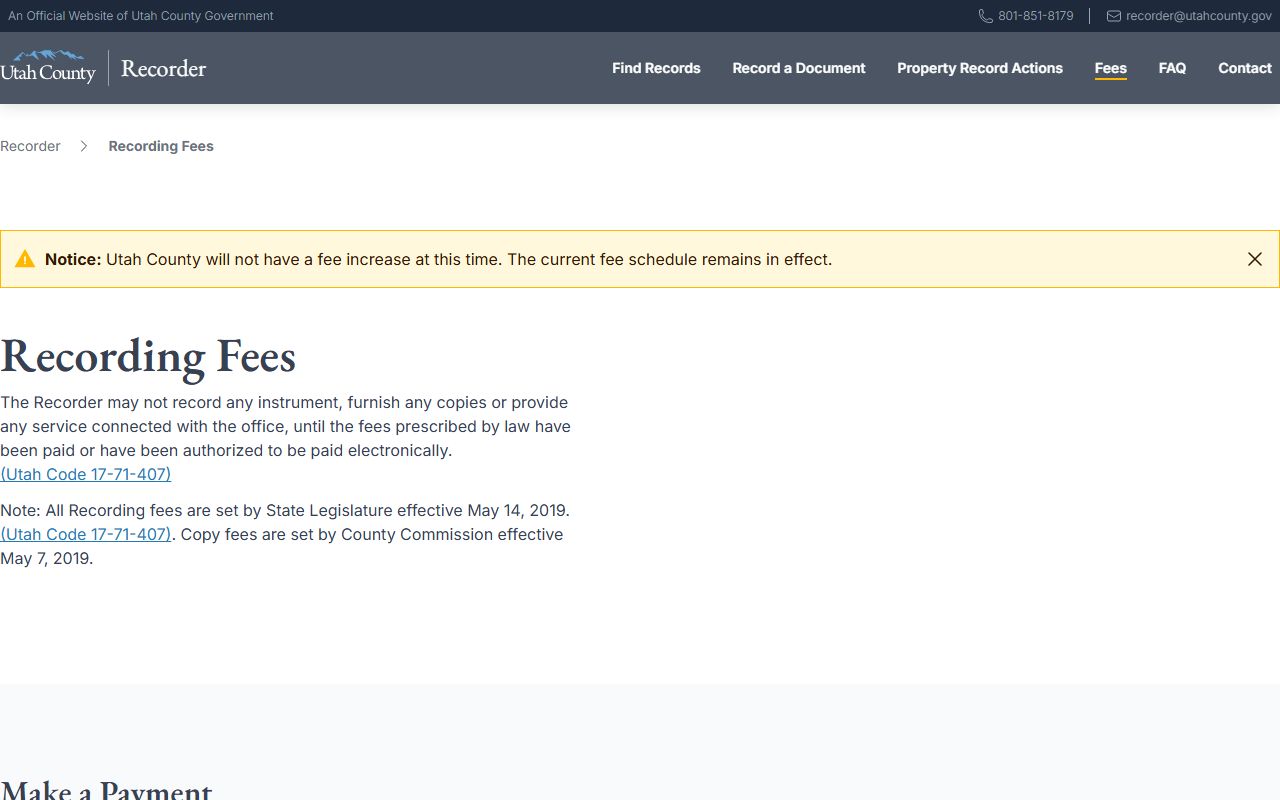Click the breadcrumb chevron separator

84,146
